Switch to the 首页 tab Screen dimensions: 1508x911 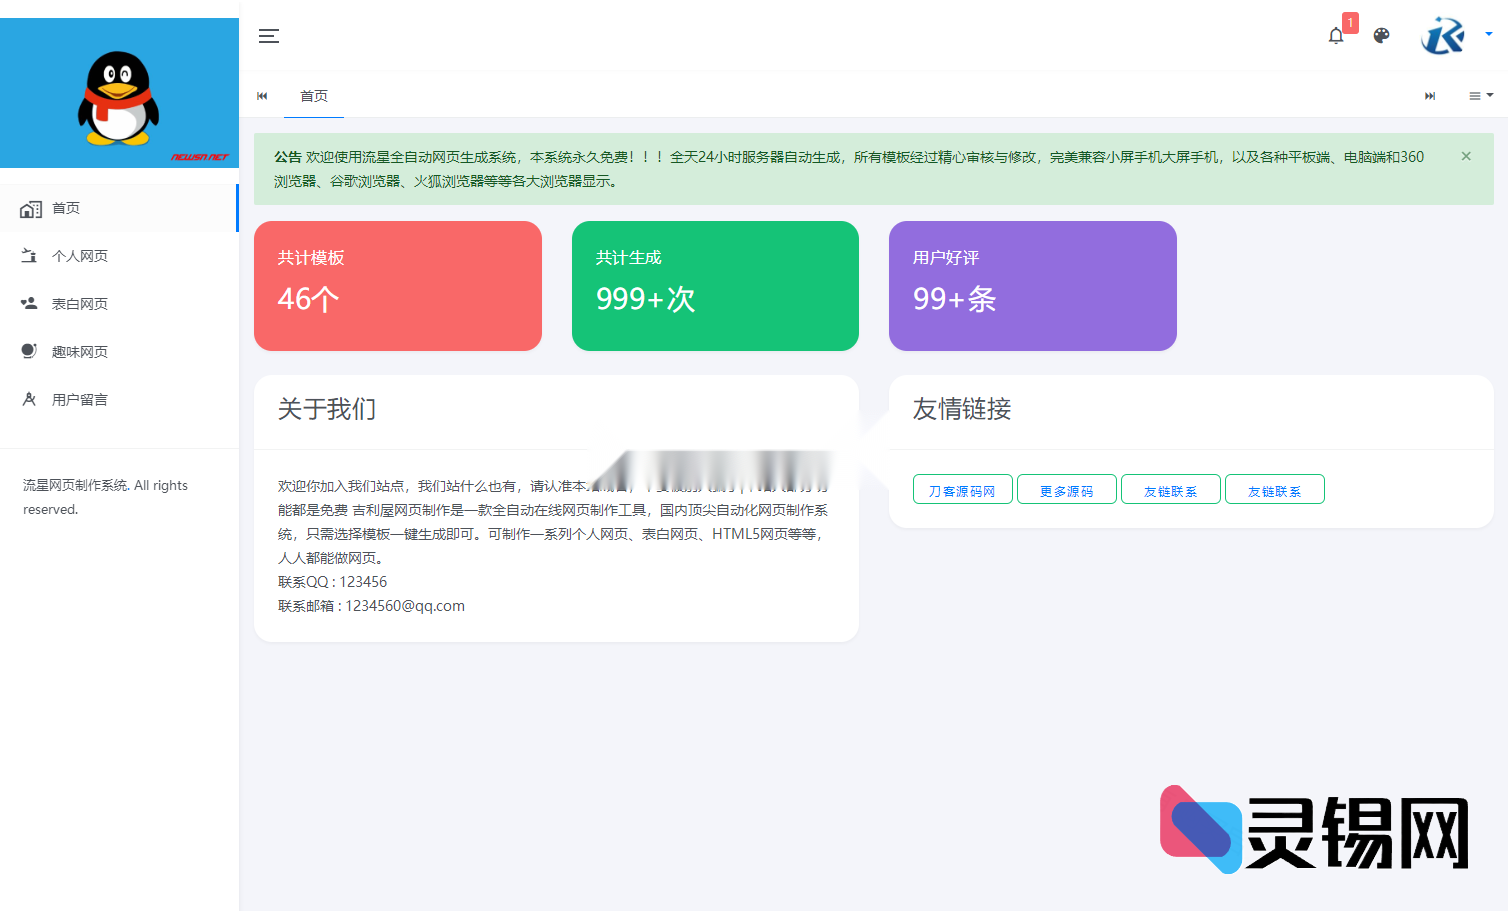click(314, 96)
